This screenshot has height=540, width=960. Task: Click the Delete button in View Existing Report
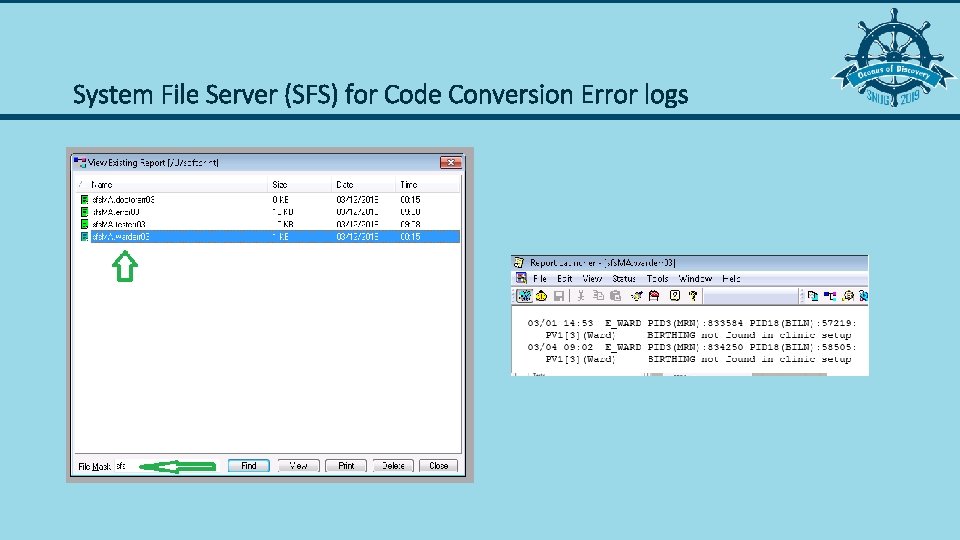point(393,466)
